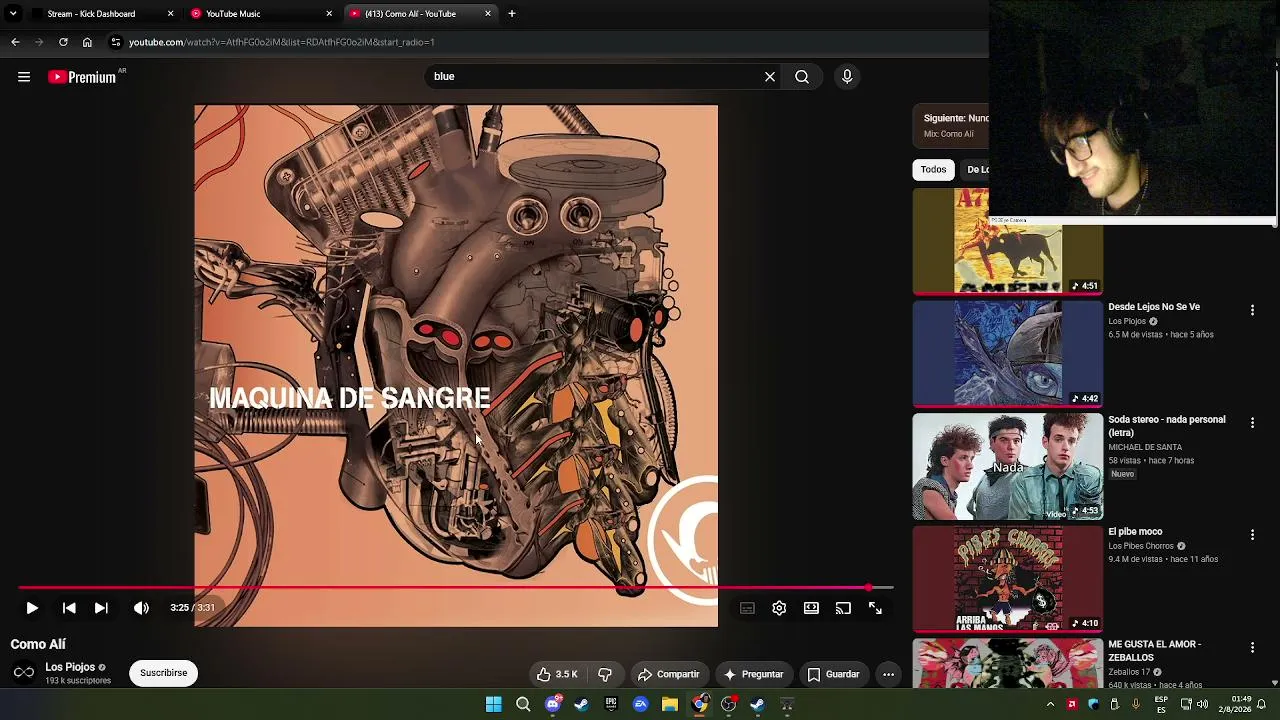This screenshot has width=1280, height=720.
Task: Reload the YouTube page
Action: 63,42
